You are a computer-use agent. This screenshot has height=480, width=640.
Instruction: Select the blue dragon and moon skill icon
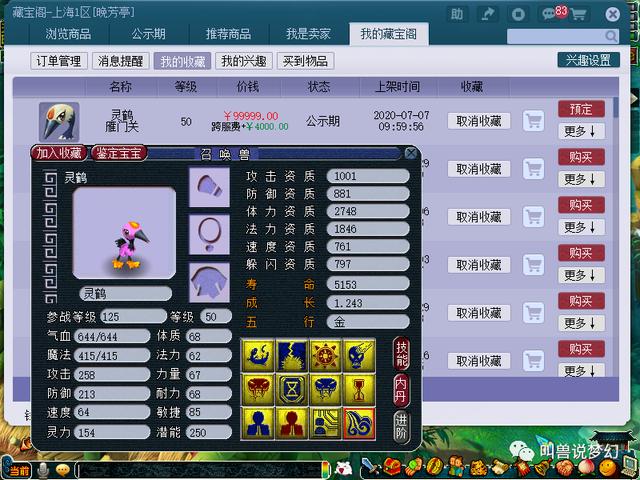pos(258,355)
